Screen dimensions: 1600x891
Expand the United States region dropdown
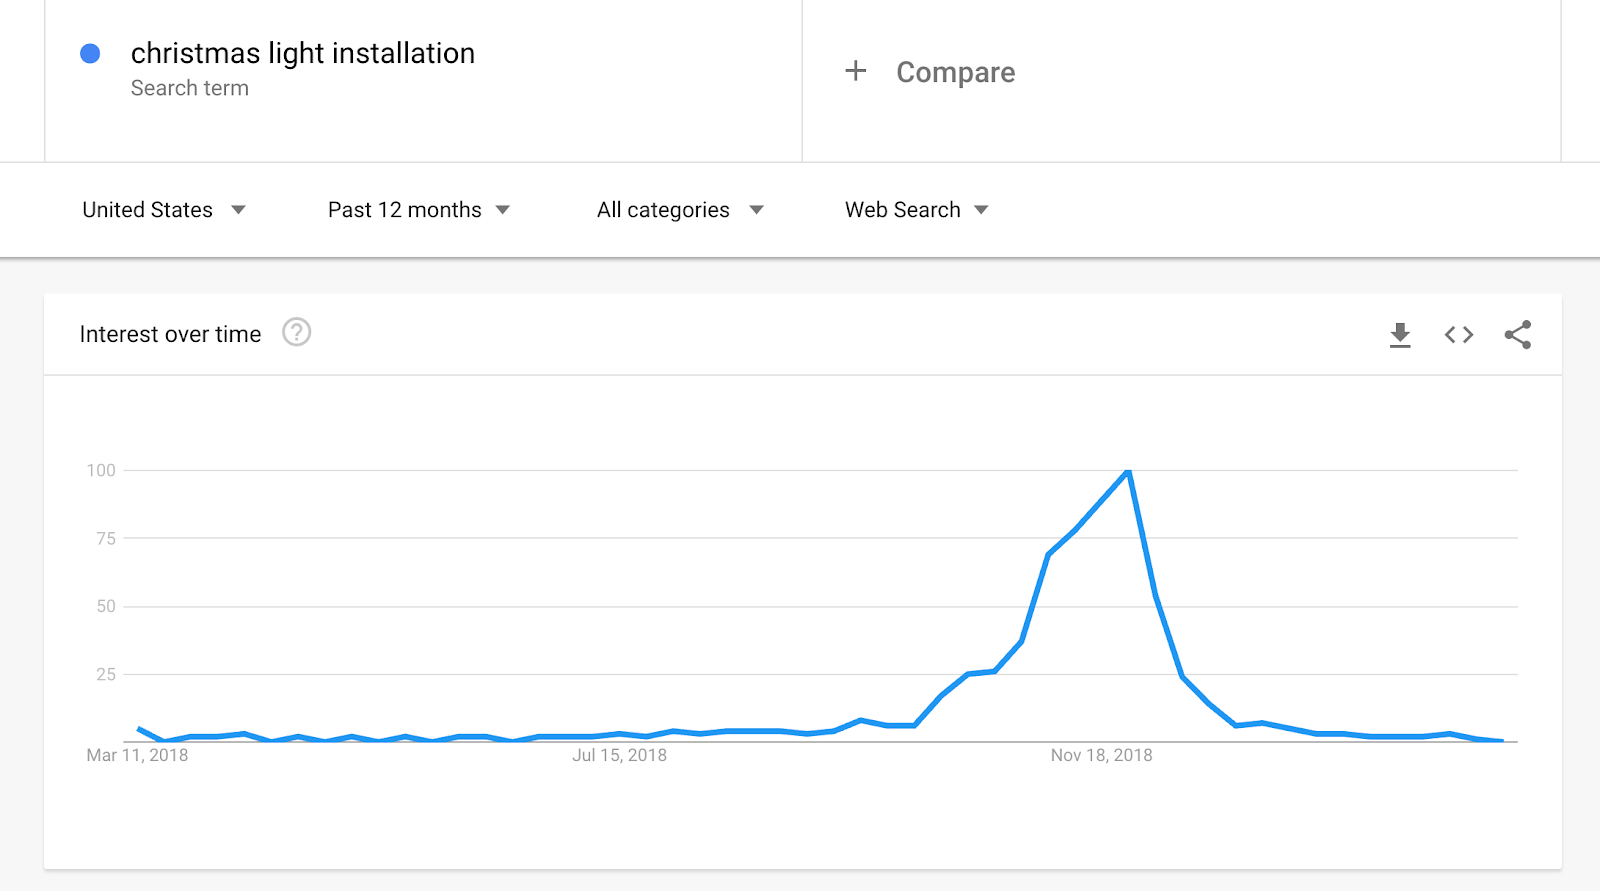point(164,210)
